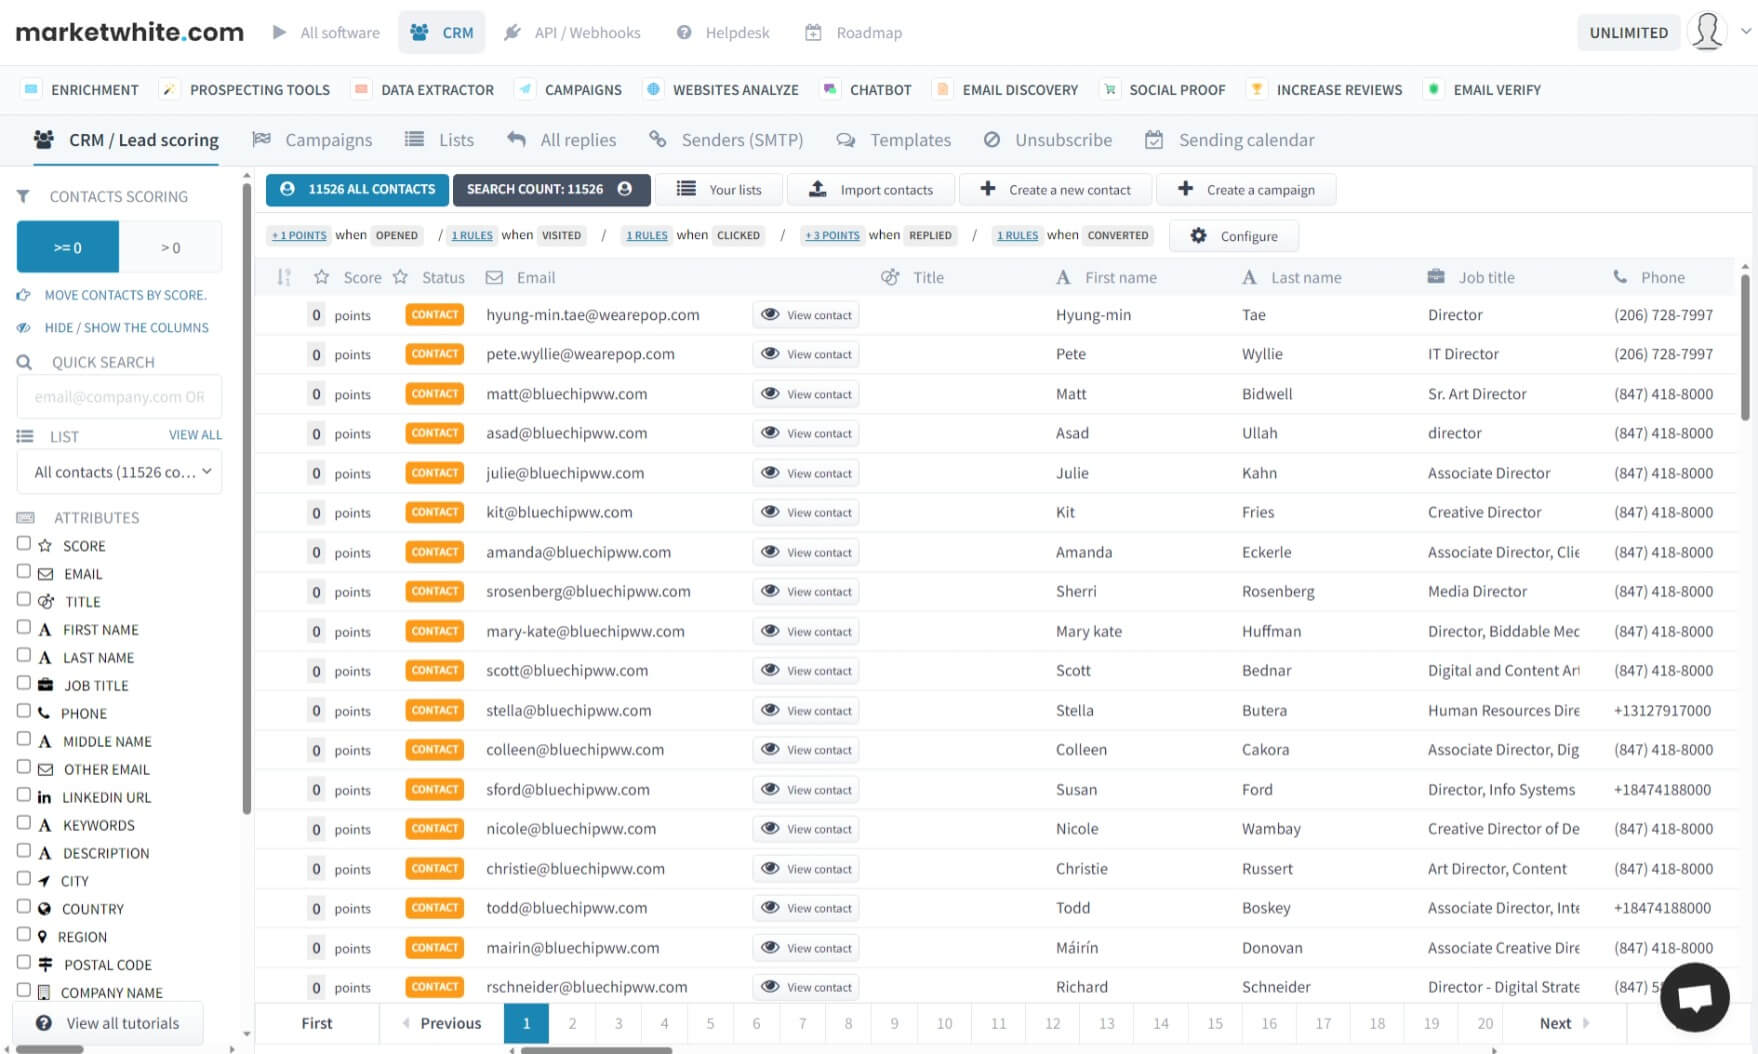The height and width of the screenshot is (1054, 1758).
Task: Expand the All contacts list dropdown
Action: [x=120, y=472]
